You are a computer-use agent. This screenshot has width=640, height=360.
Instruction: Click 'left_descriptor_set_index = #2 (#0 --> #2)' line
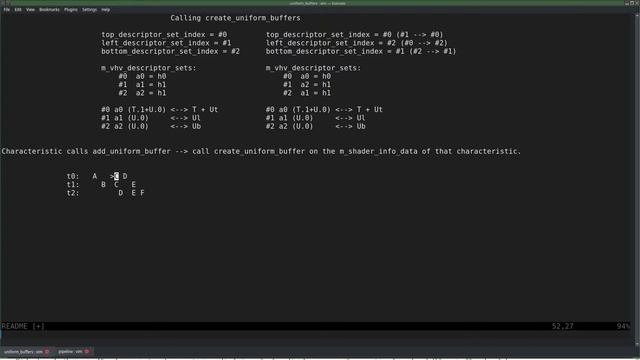point(357,43)
